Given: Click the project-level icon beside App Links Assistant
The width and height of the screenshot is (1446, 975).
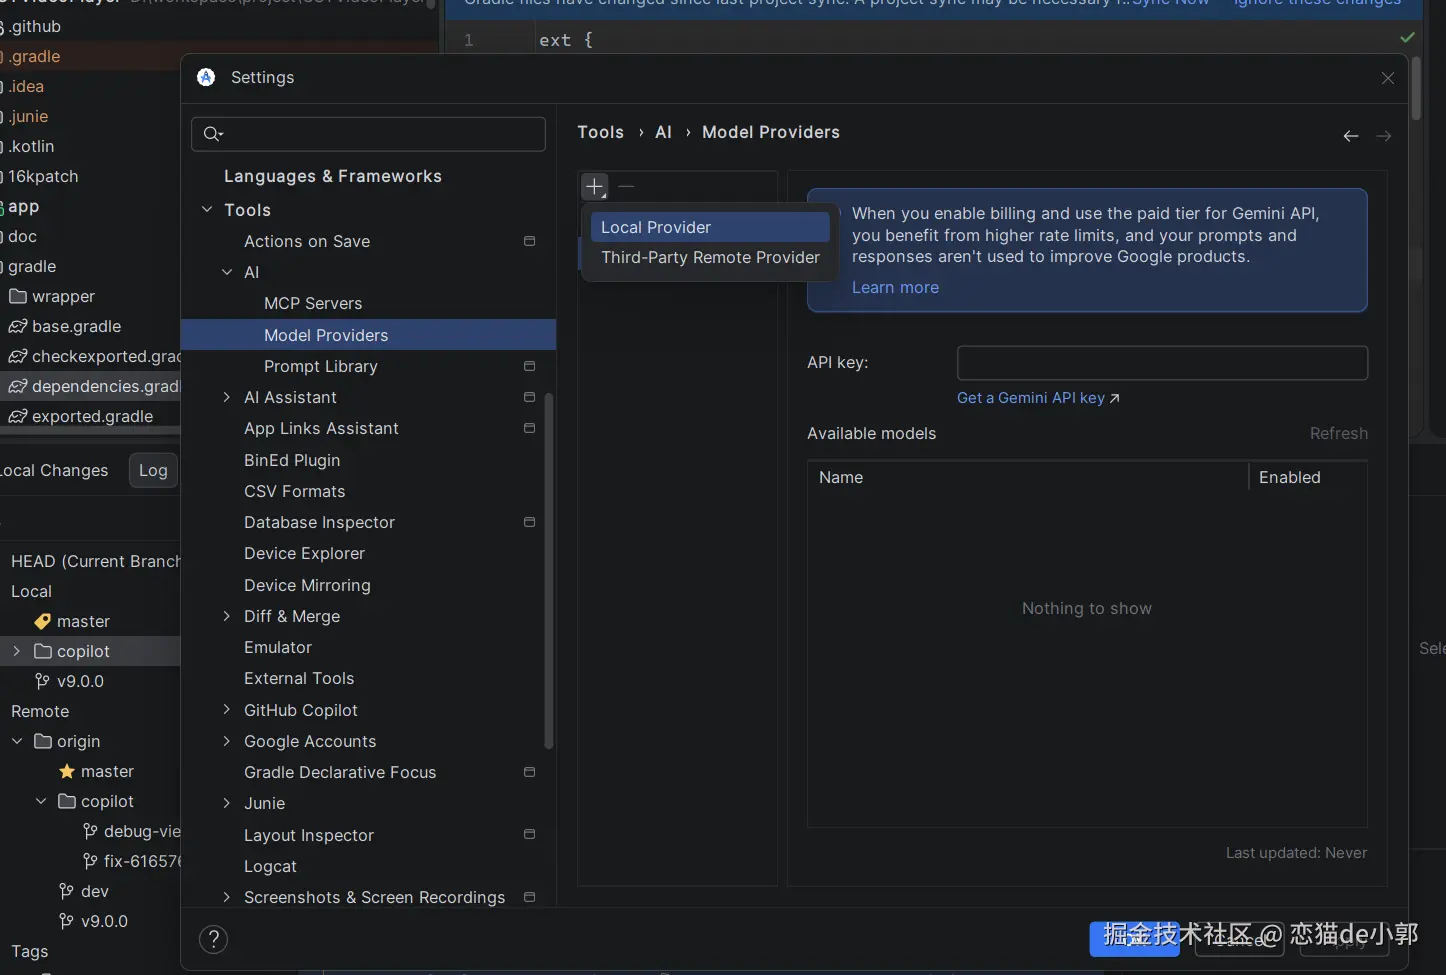Looking at the screenshot, I should coord(529,428).
